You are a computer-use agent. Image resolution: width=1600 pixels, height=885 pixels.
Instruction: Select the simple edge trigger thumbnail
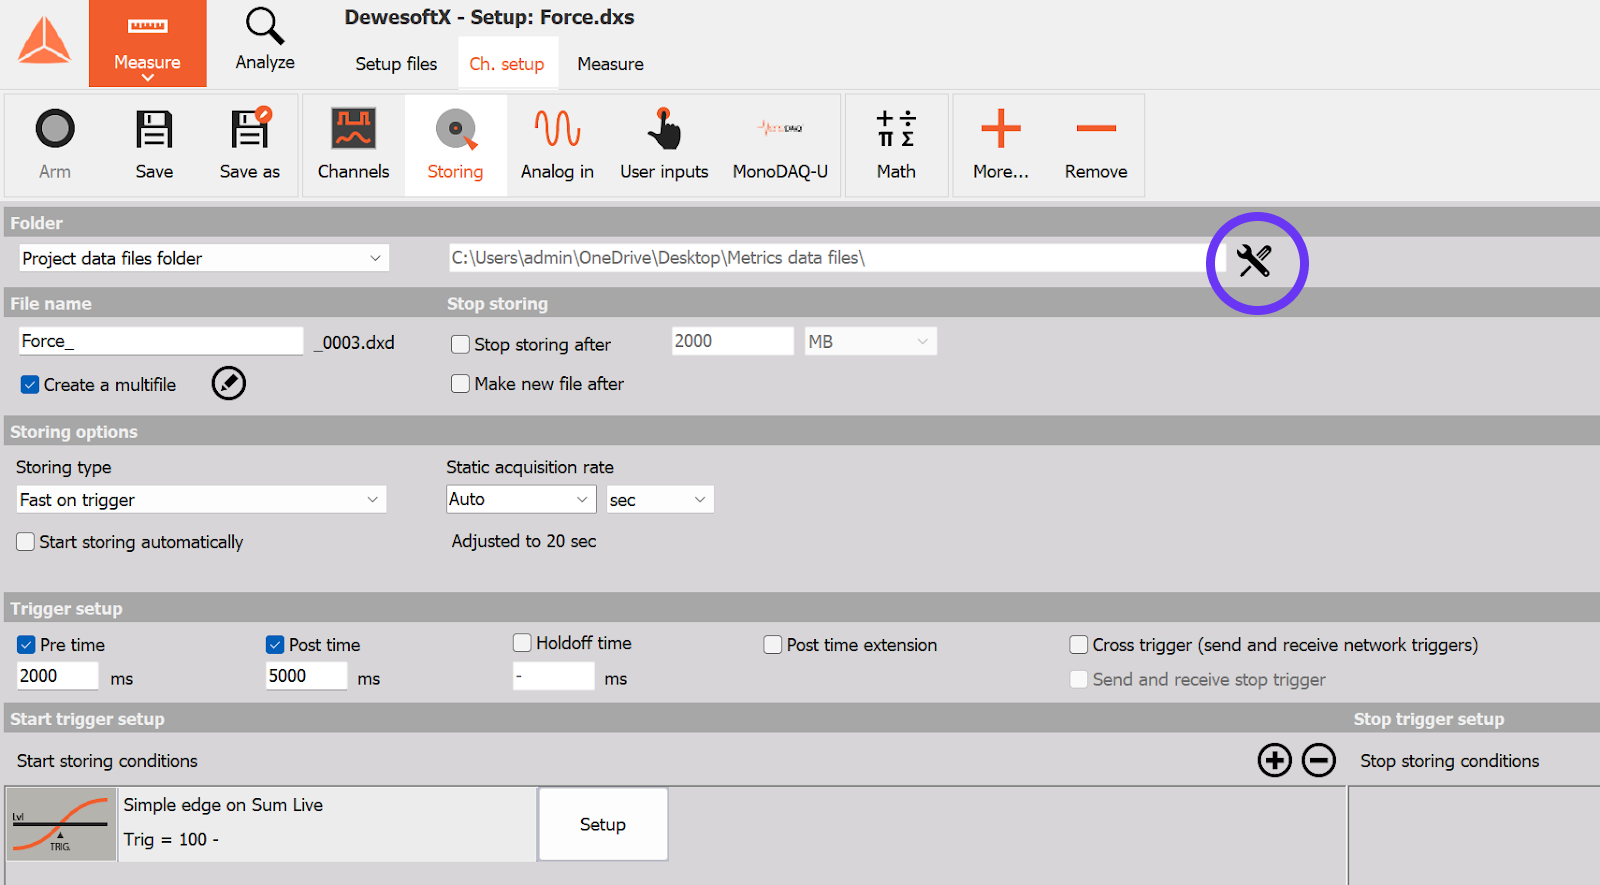pos(62,825)
